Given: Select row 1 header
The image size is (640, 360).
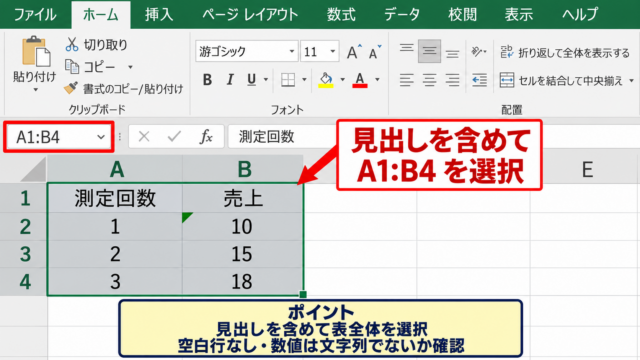Looking at the screenshot, I should click(x=24, y=198).
